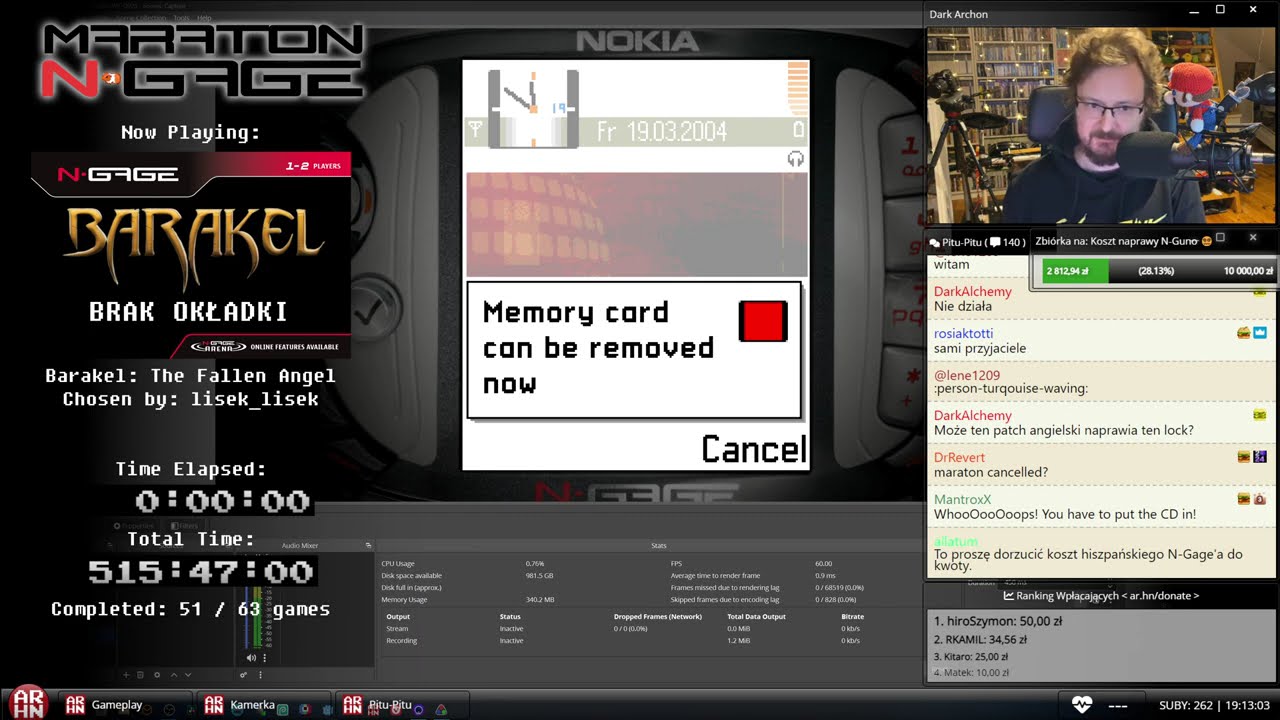Viewport: 1280px width, 720px height.
Task: Add a source with the plus icon
Action: pyautogui.click(x=126, y=675)
